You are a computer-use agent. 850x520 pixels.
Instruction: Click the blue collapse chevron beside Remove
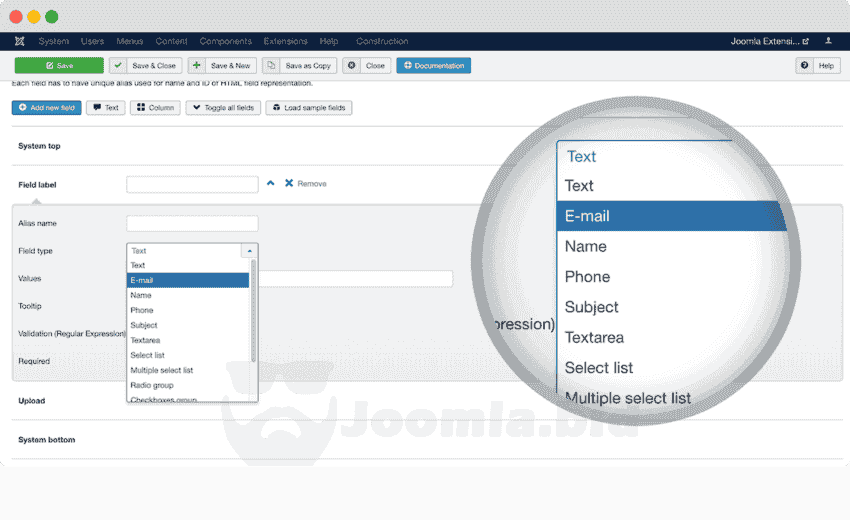pyautogui.click(x=270, y=183)
